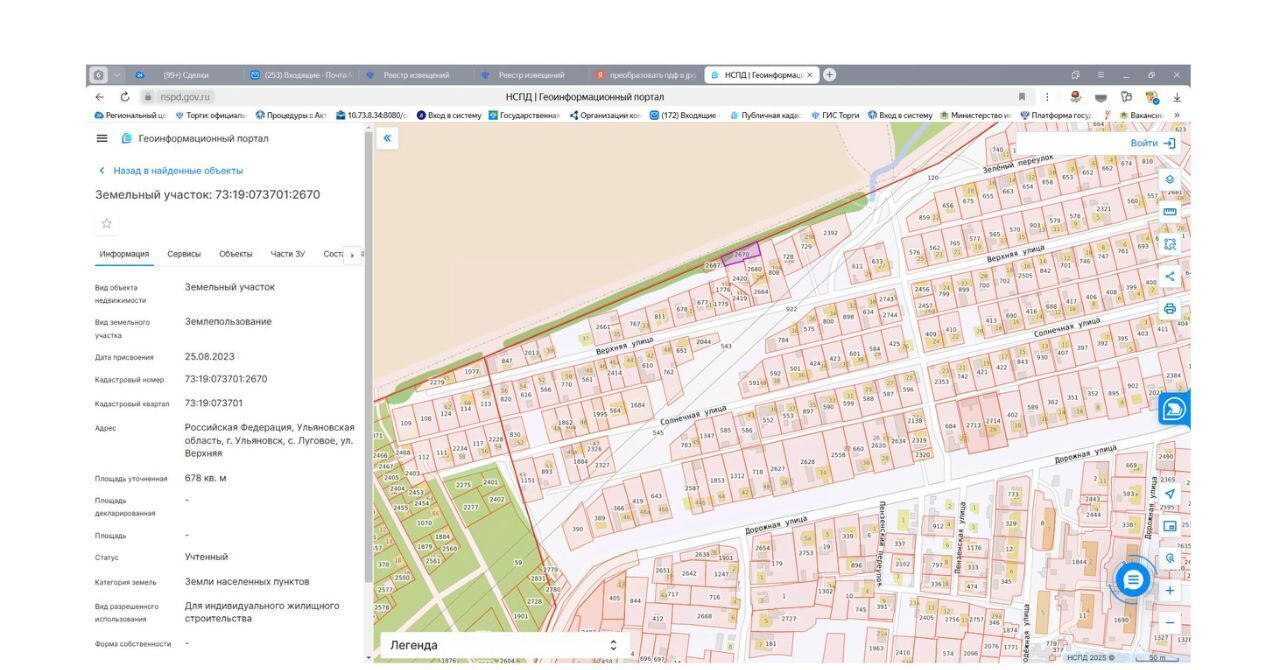This screenshot has height=670, width=1280.
Task: Expand the Легенда panel
Action: (503, 646)
